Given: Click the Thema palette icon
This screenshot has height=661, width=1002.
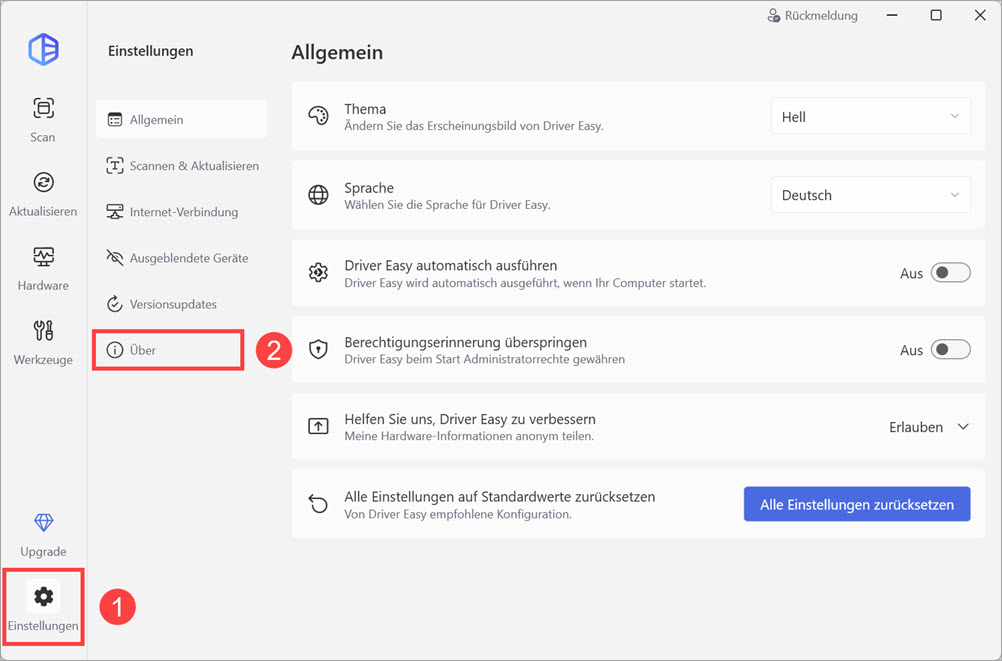Looking at the screenshot, I should (318, 116).
